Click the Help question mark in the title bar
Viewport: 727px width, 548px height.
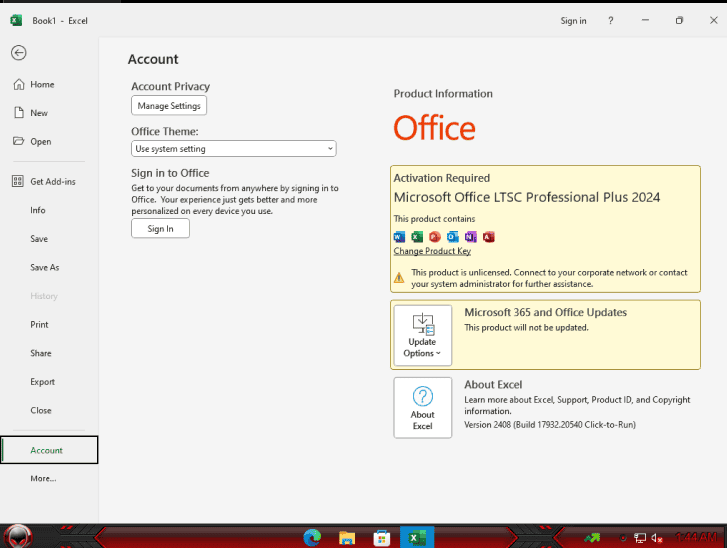(611, 21)
